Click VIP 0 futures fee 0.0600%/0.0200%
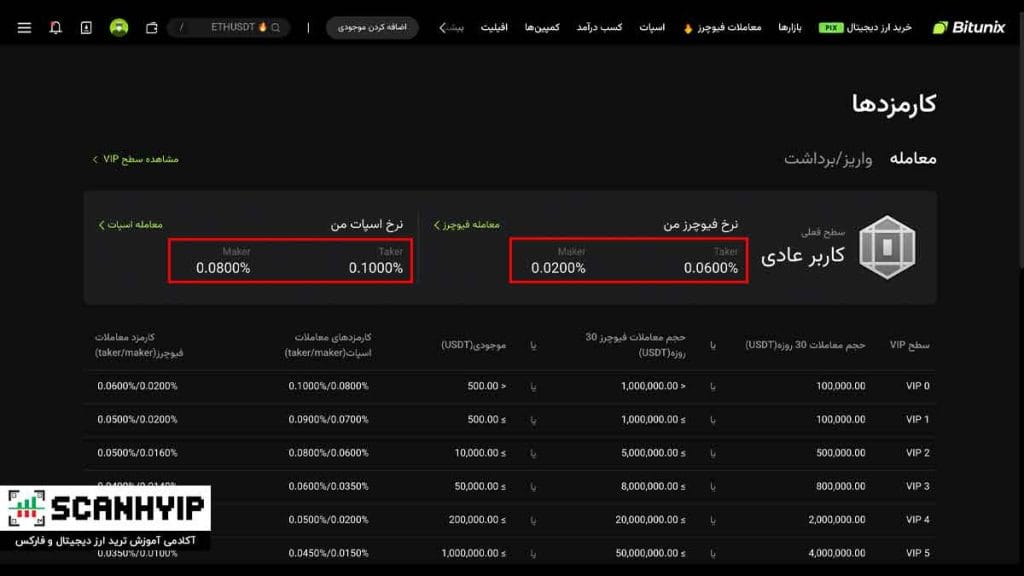1024x576 pixels. coord(137,386)
